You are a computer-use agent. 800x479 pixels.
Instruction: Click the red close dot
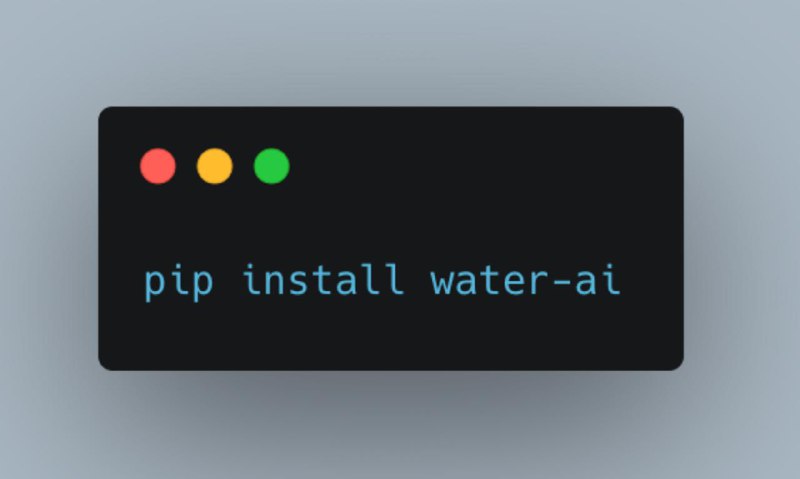(158, 166)
